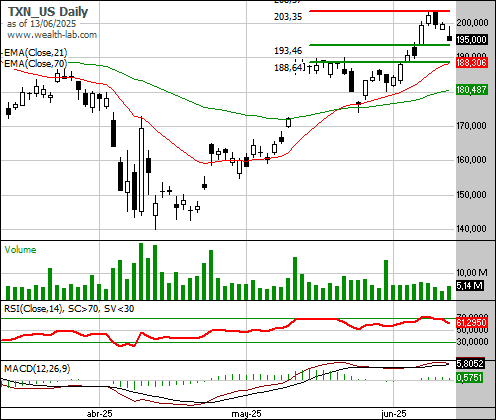Click the 30,0000 RSI axis label

(x=472, y=342)
